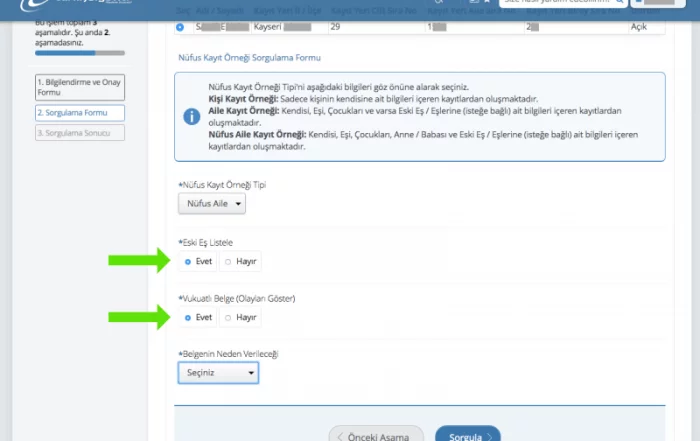This screenshot has height=441, width=700.
Task: Click the 29 cell in the record table
Action: 376,27
